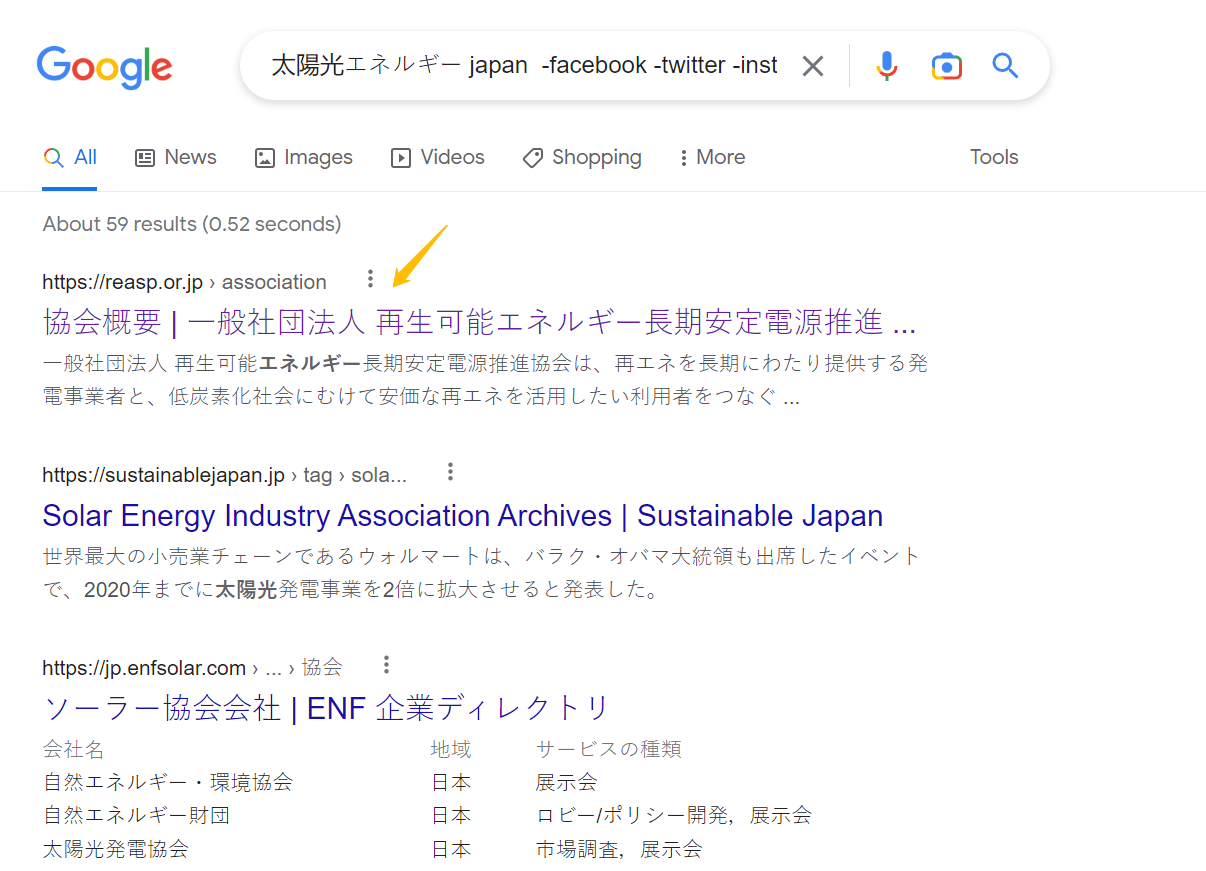Focus the search query input field
Screen dimensions: 1206x871
tap(524, 66)
